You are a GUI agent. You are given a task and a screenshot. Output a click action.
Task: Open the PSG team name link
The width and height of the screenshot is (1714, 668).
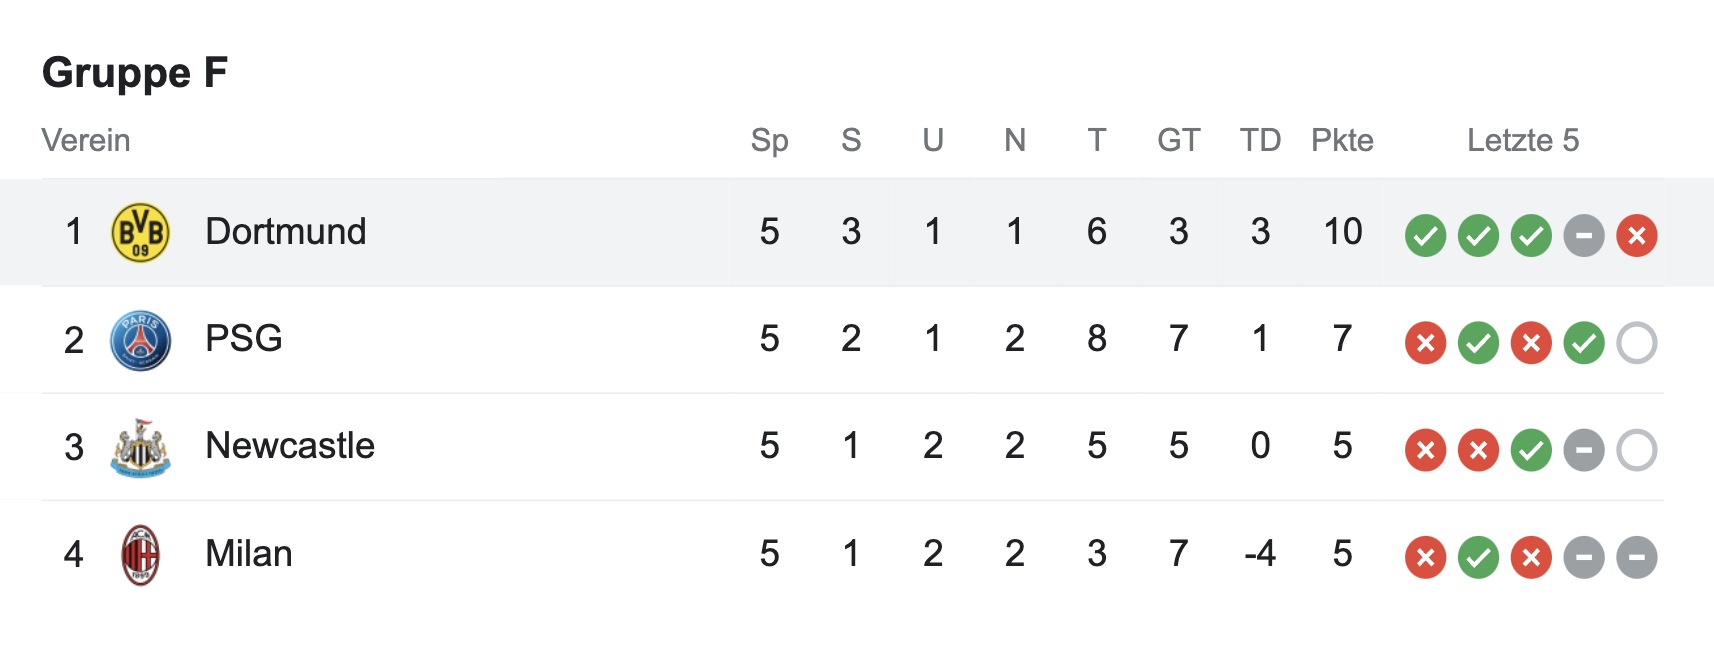(244, 339)
